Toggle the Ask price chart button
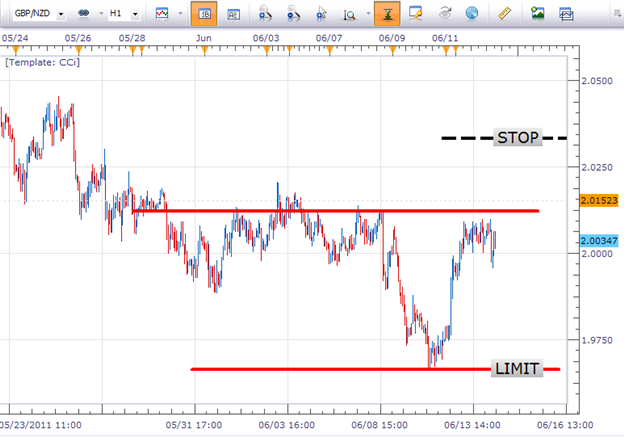The image size is (624, 437). click(233, 14)
